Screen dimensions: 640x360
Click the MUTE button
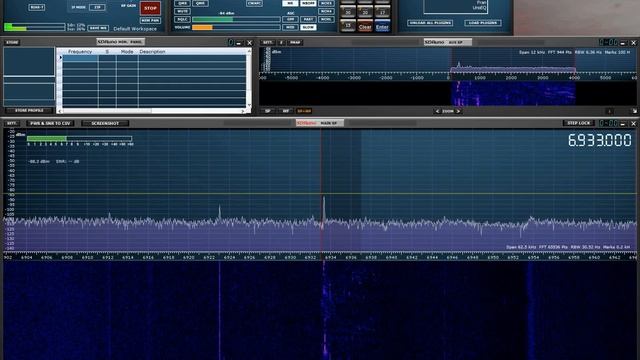coord(182,11)
